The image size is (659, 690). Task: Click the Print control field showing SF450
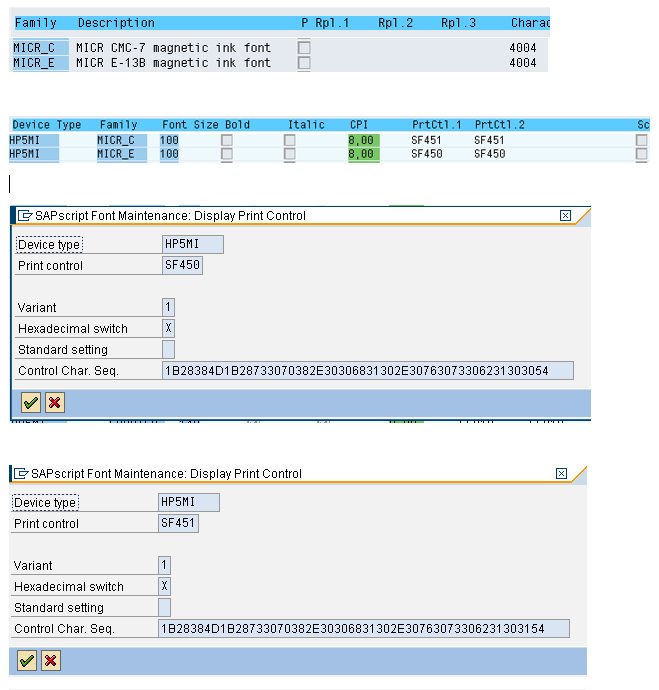click(182, 266)
